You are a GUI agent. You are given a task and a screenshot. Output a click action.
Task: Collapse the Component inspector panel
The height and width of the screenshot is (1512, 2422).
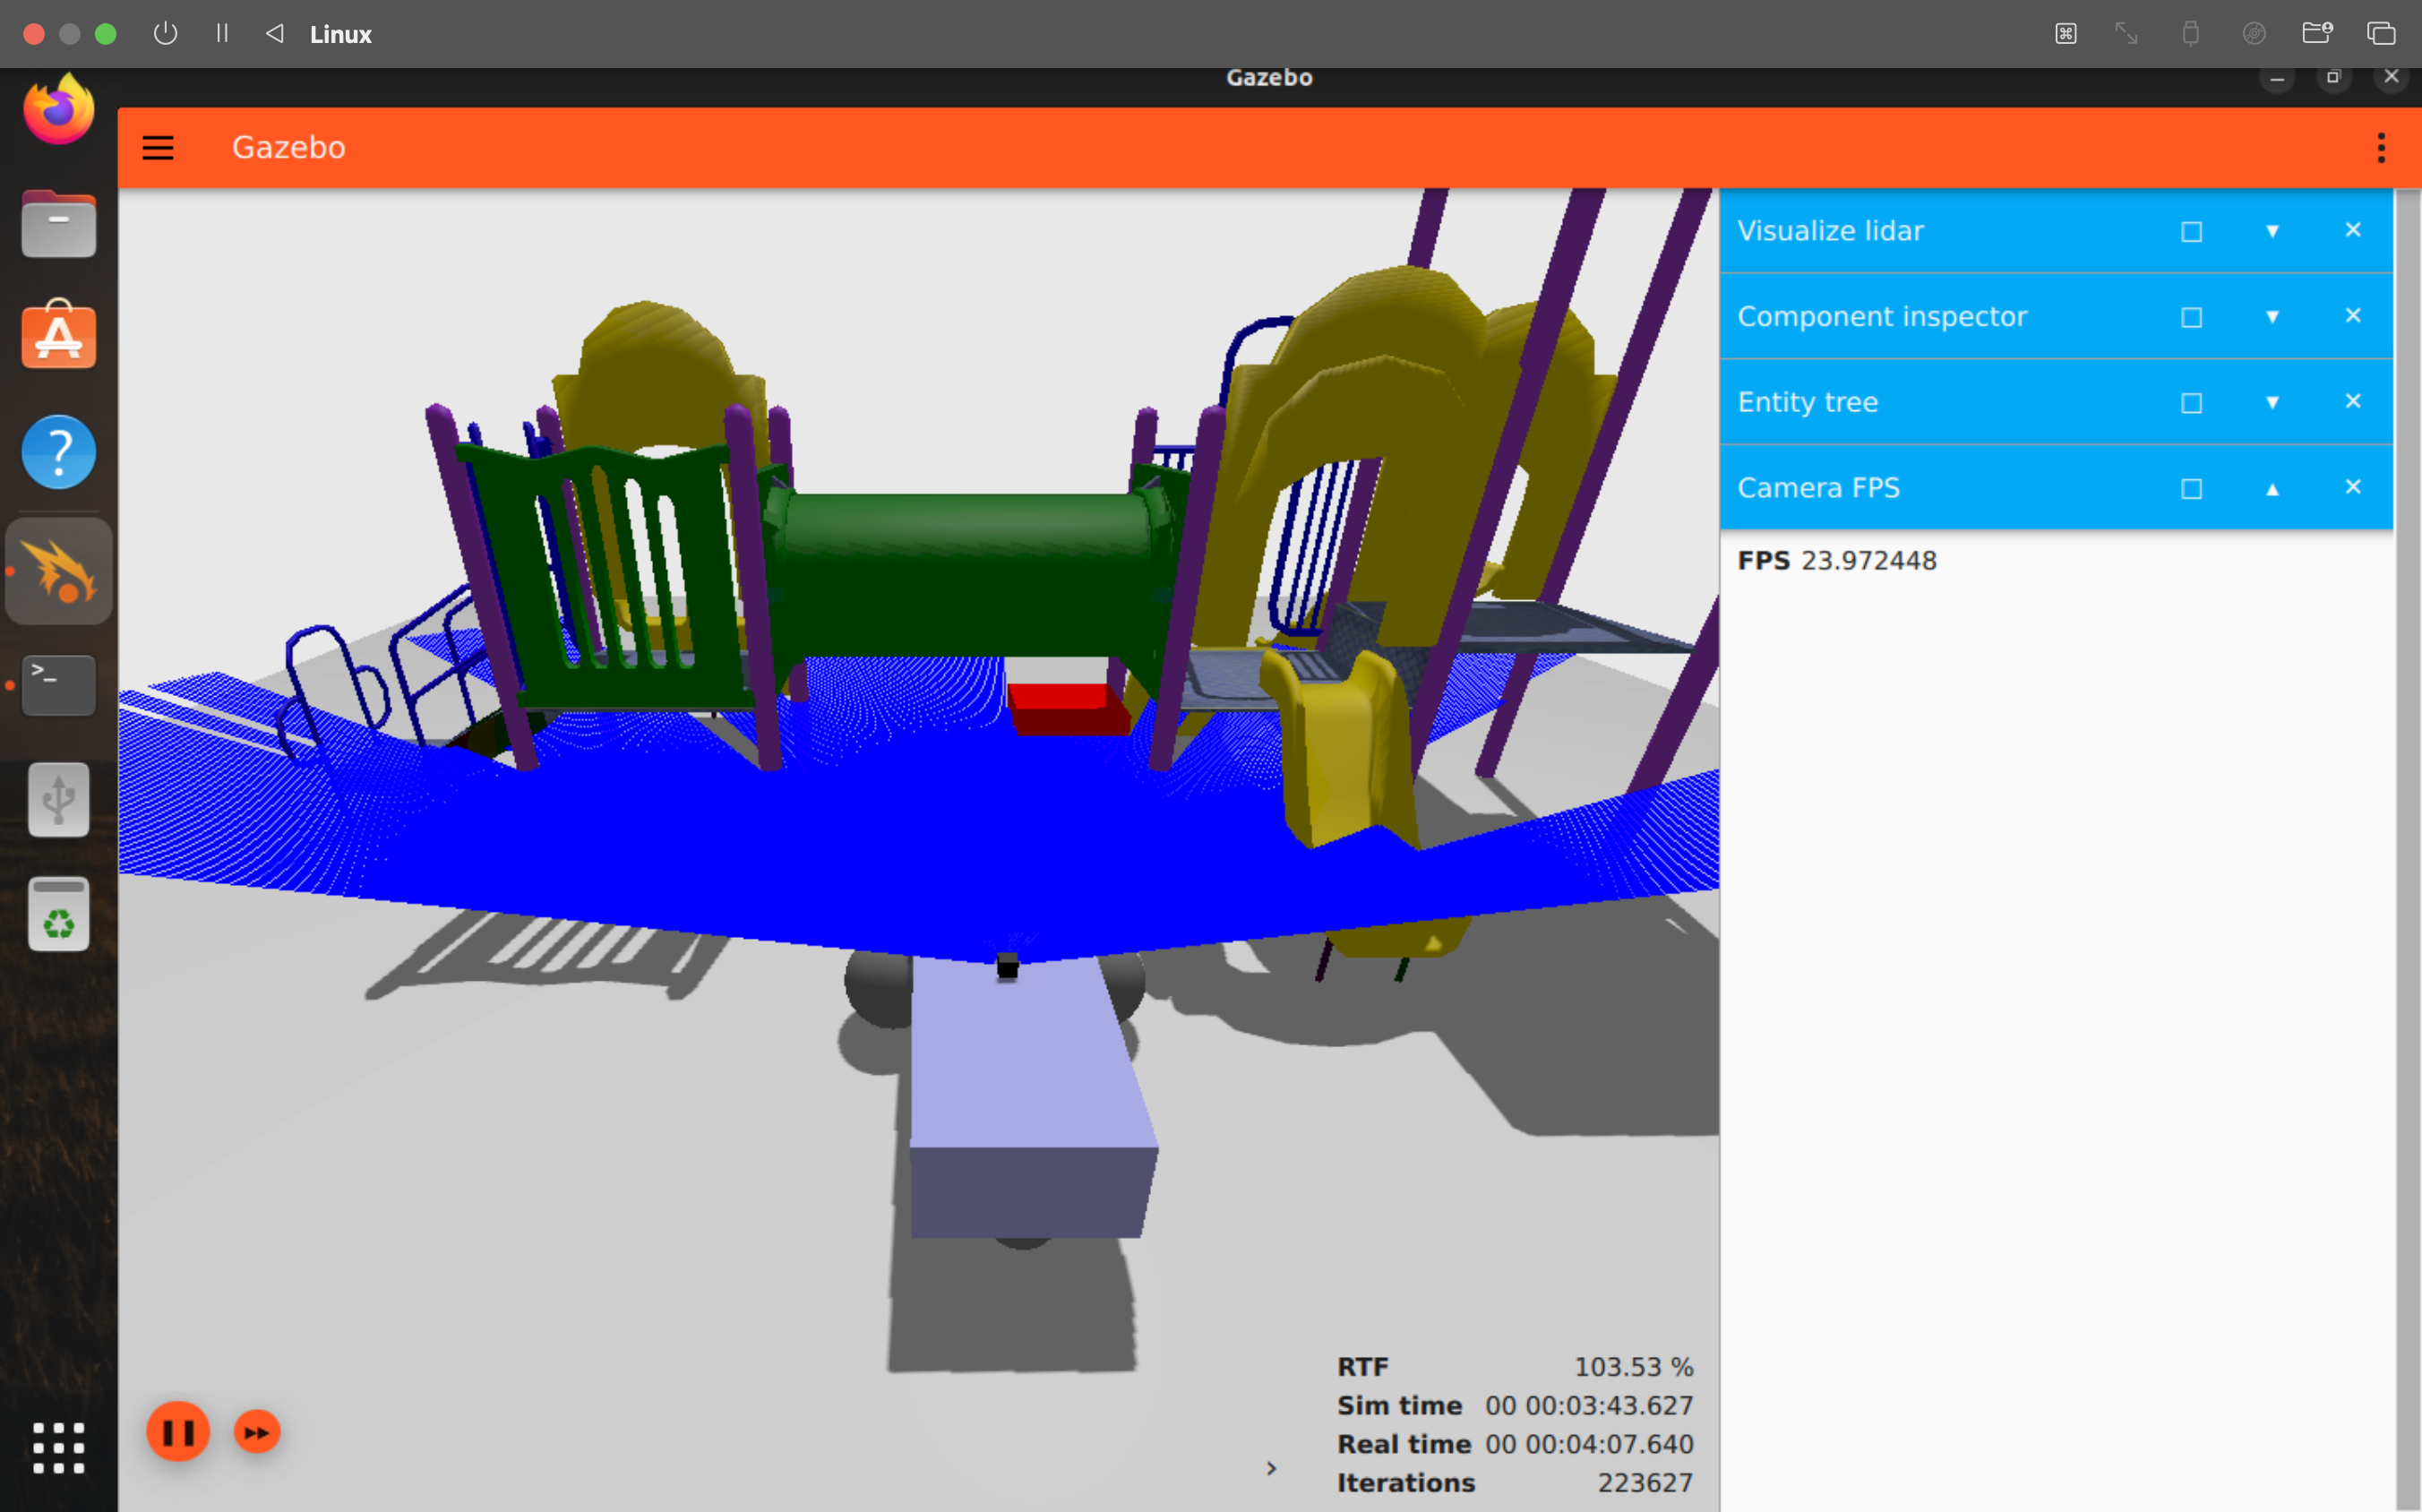point(2272,316)
